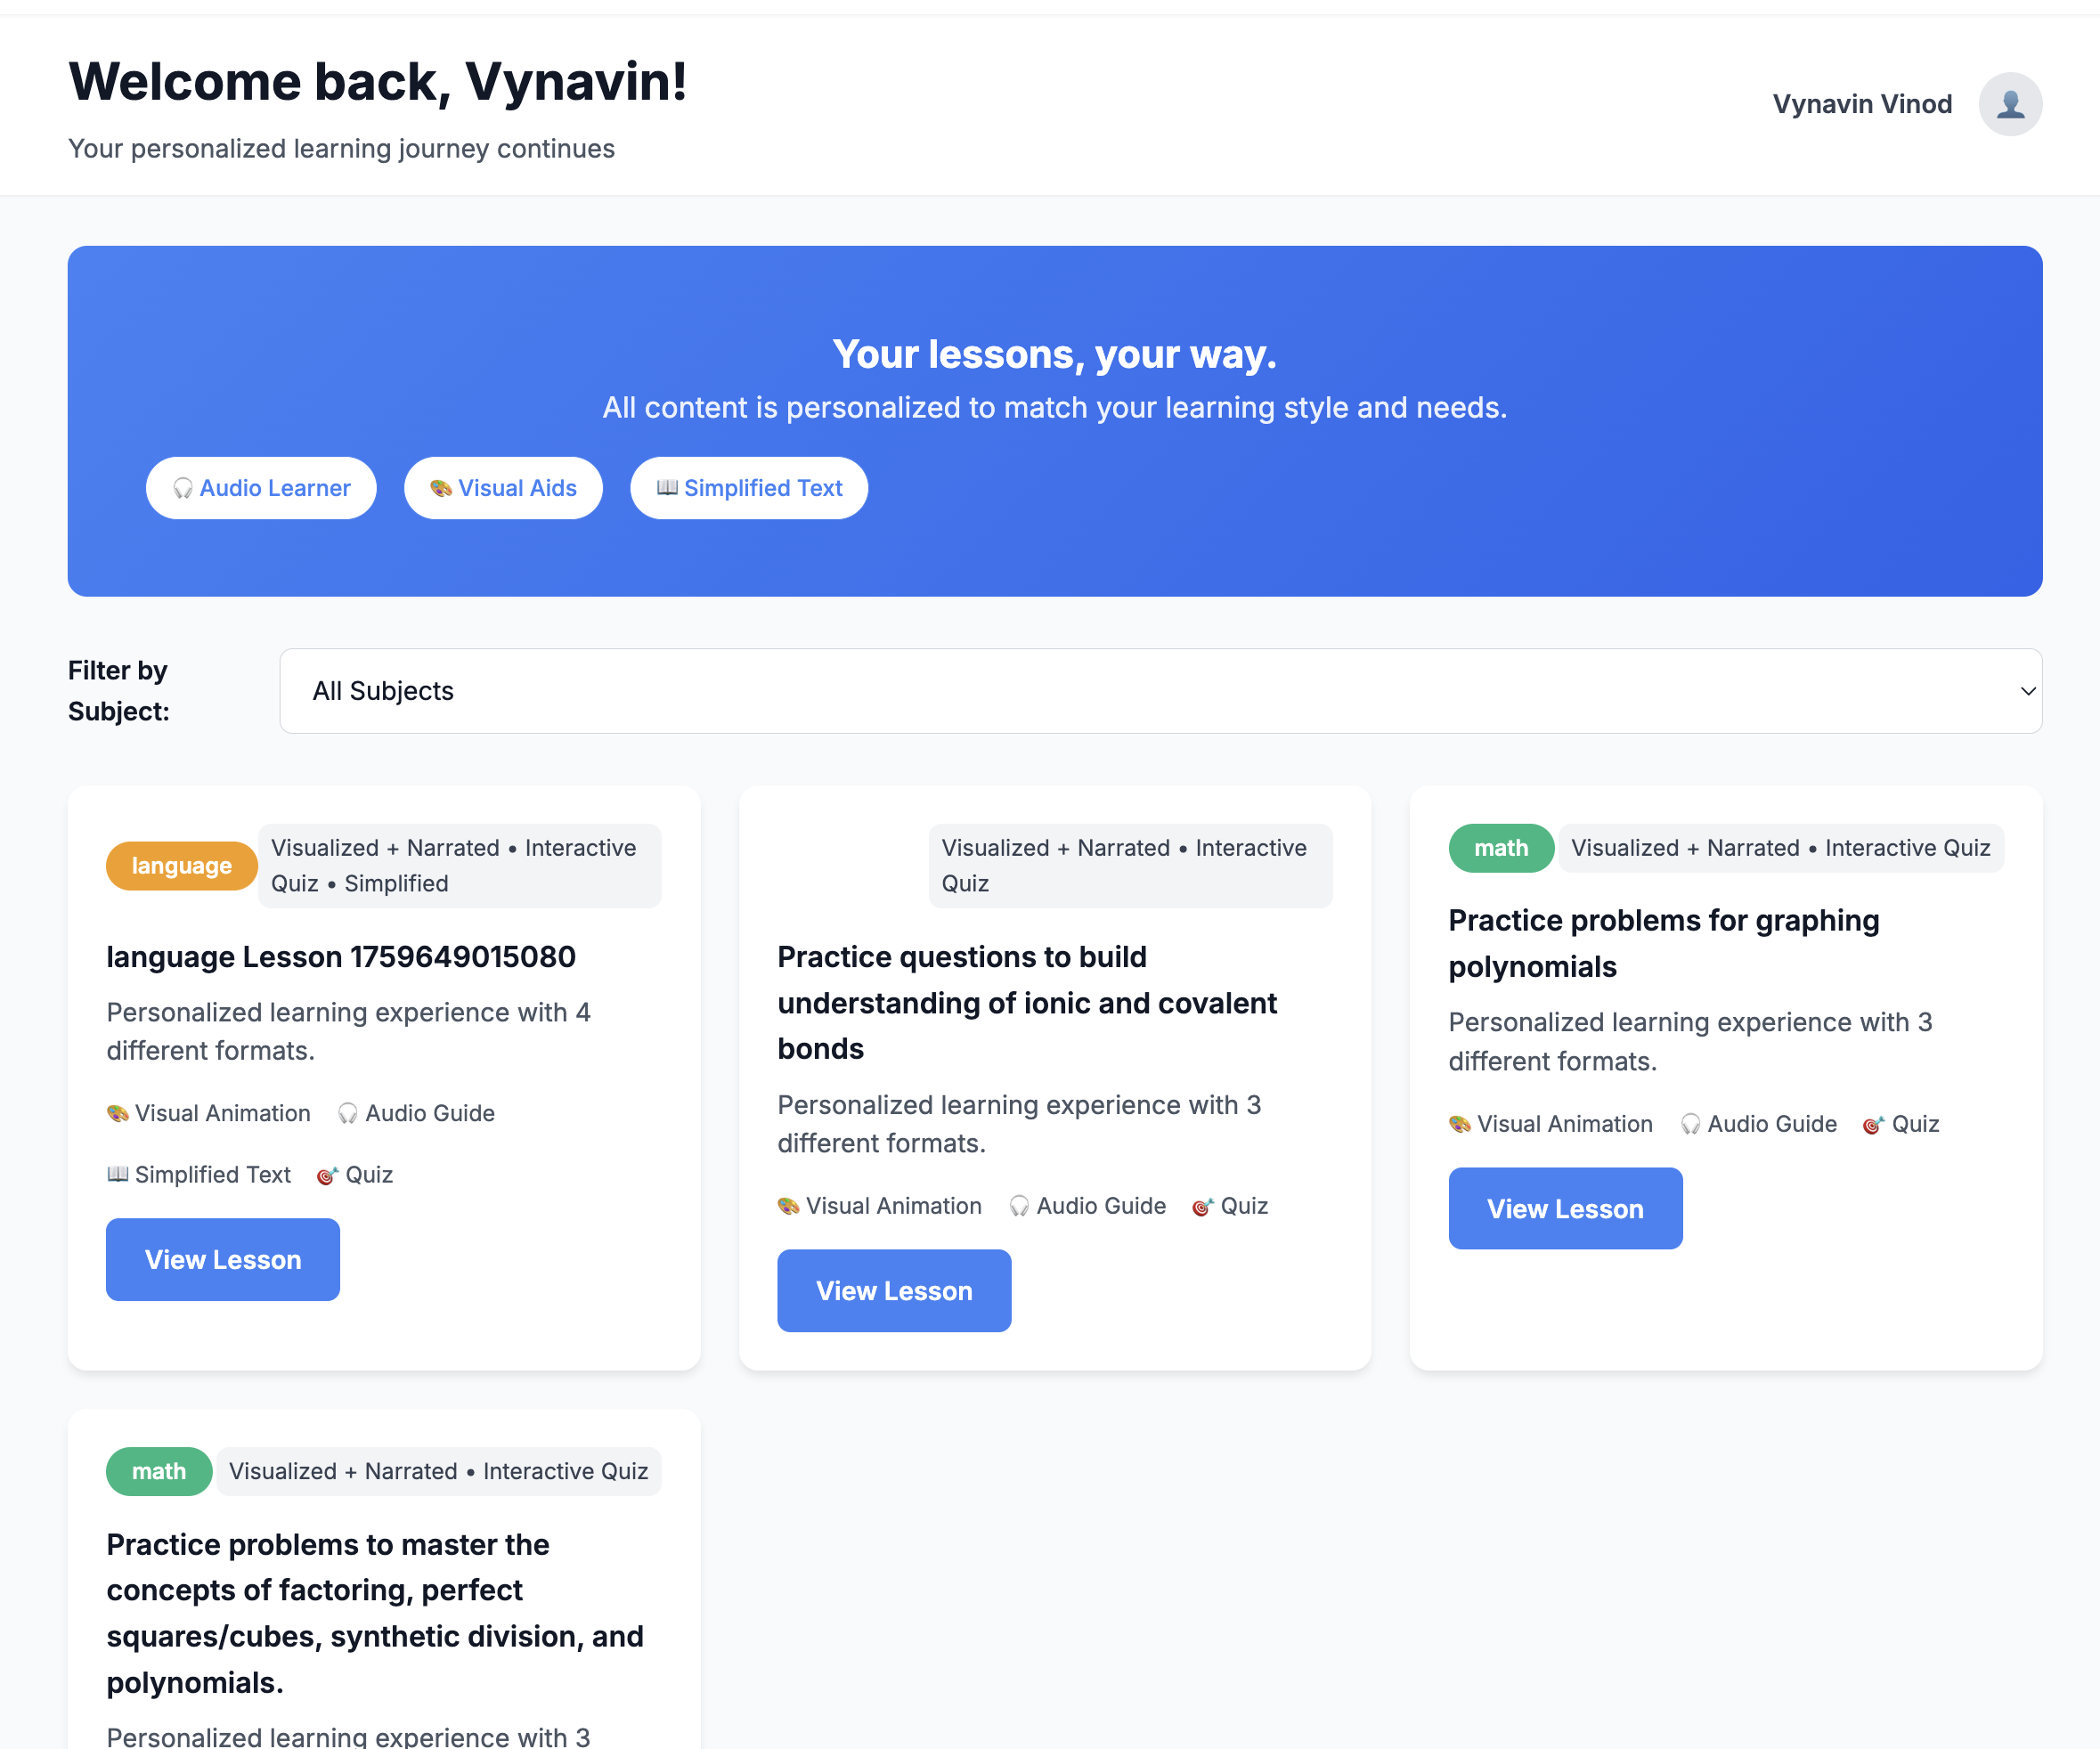Screen dimensions: 2100x1749
Task: Click the Quiz target icon in language lesson card
Action: [x=327, y=1176]
